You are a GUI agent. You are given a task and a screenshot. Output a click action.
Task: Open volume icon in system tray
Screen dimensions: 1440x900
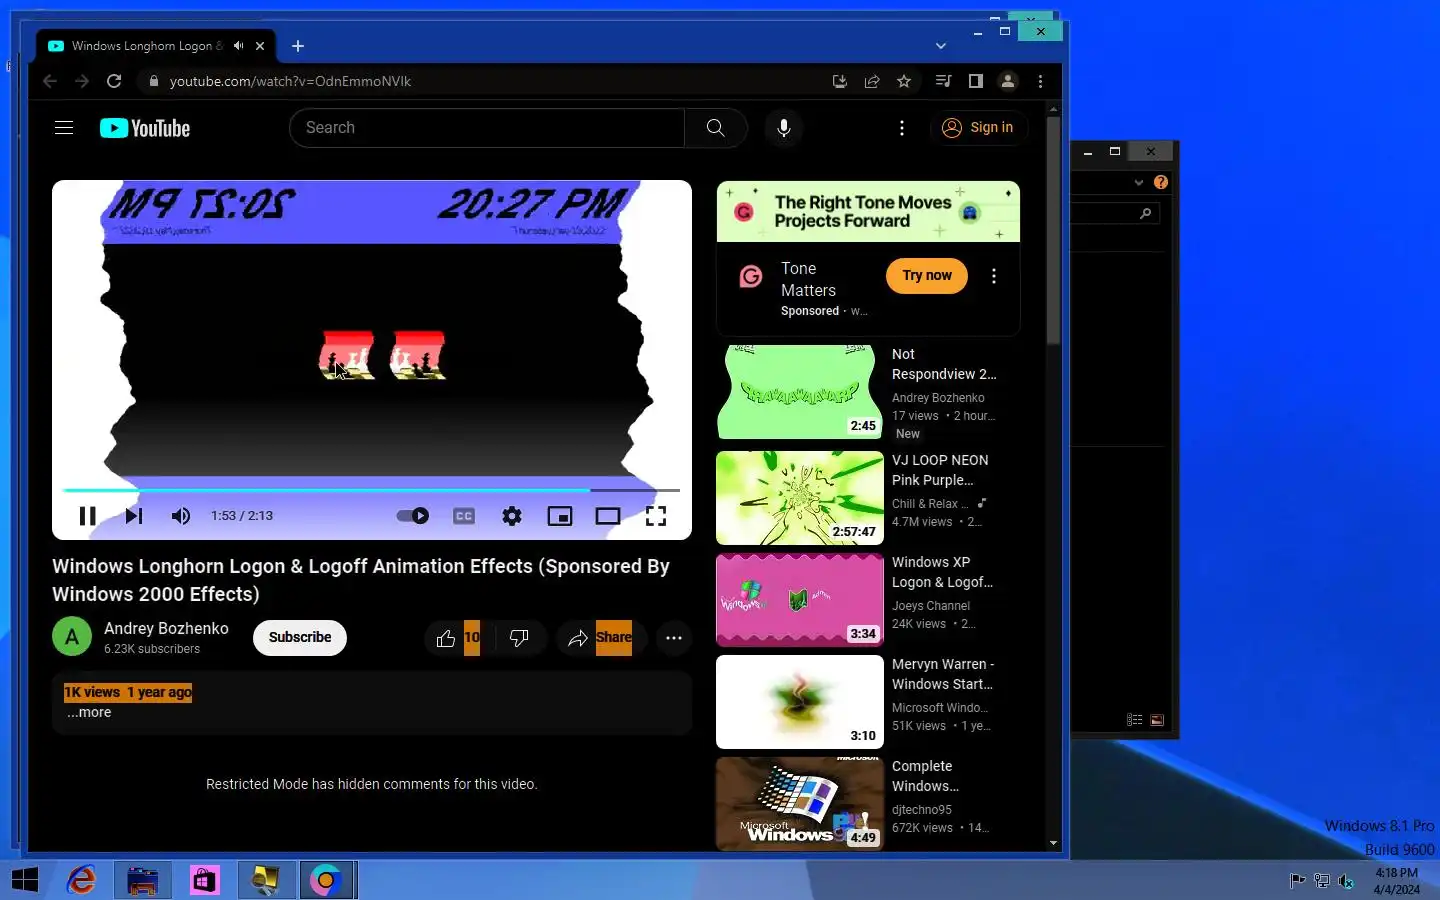click(1346, 881)
